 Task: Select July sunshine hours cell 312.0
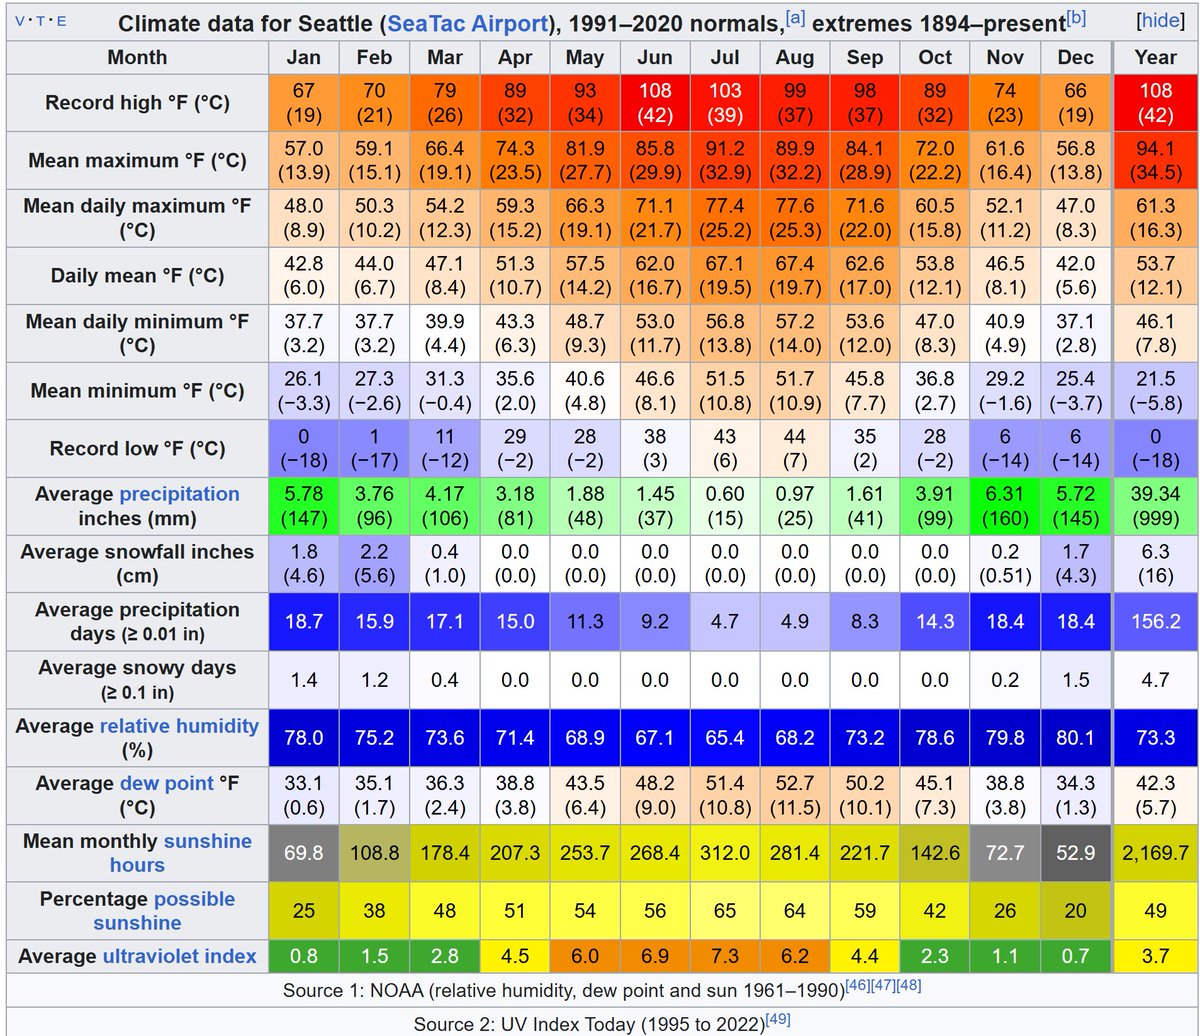725,853
